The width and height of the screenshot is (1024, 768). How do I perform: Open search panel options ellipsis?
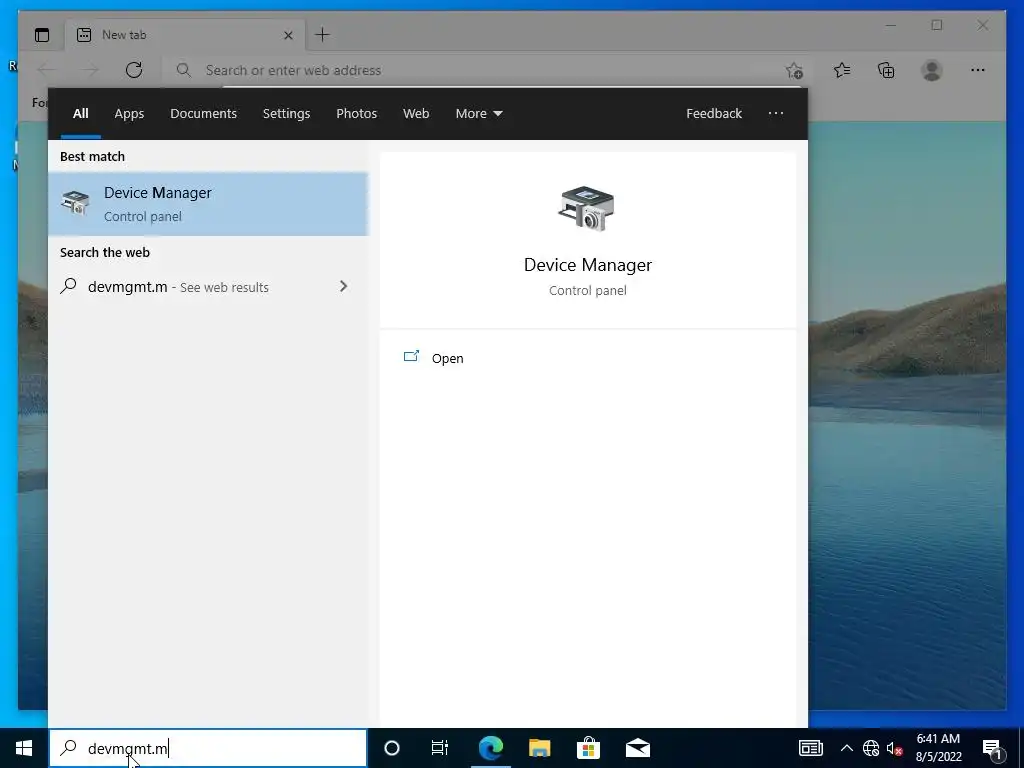(776, 114)
